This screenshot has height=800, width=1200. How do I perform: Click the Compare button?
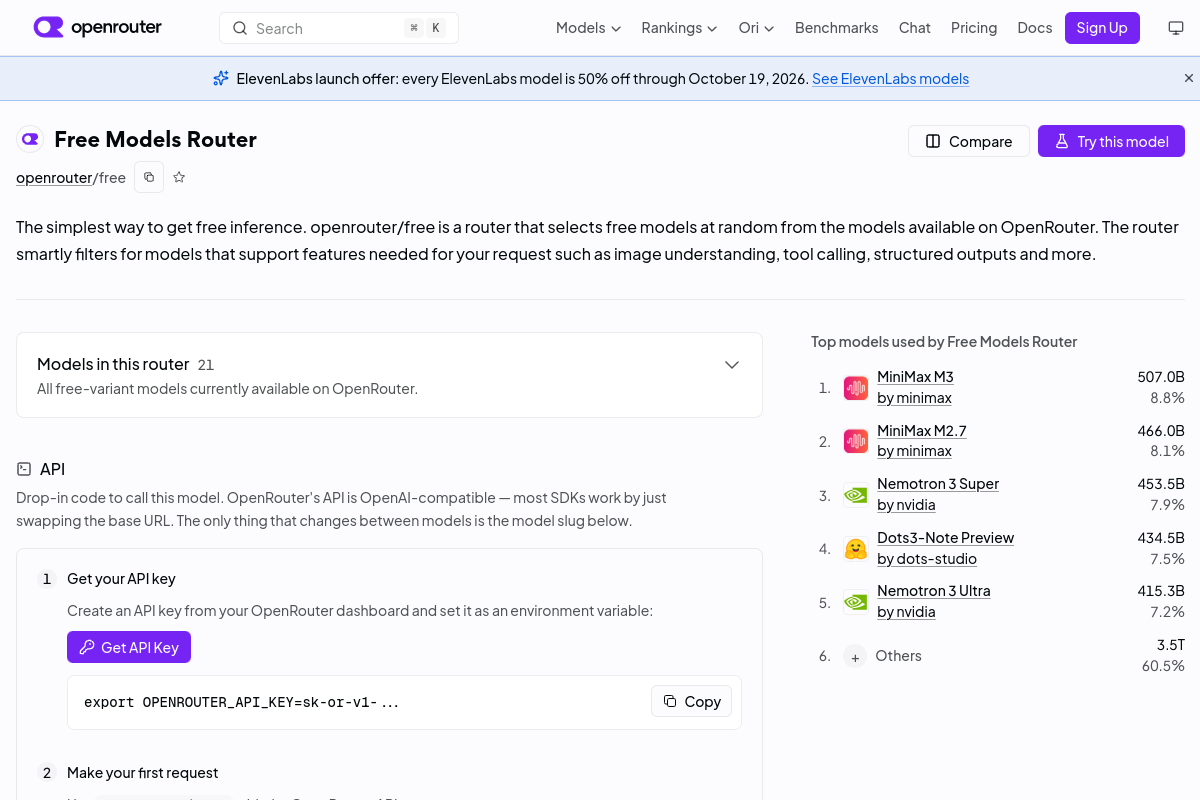pyautogui.click(x=968, y=141)
